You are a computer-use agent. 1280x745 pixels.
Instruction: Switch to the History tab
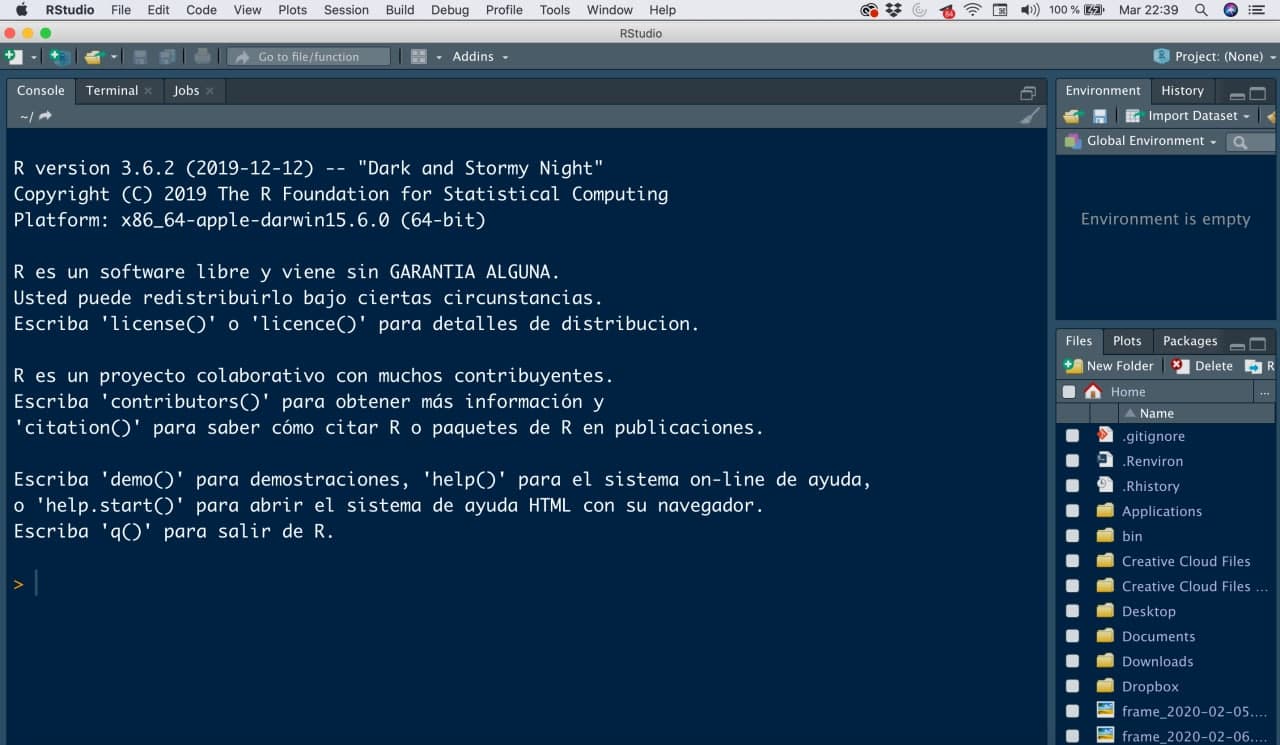1182,90
